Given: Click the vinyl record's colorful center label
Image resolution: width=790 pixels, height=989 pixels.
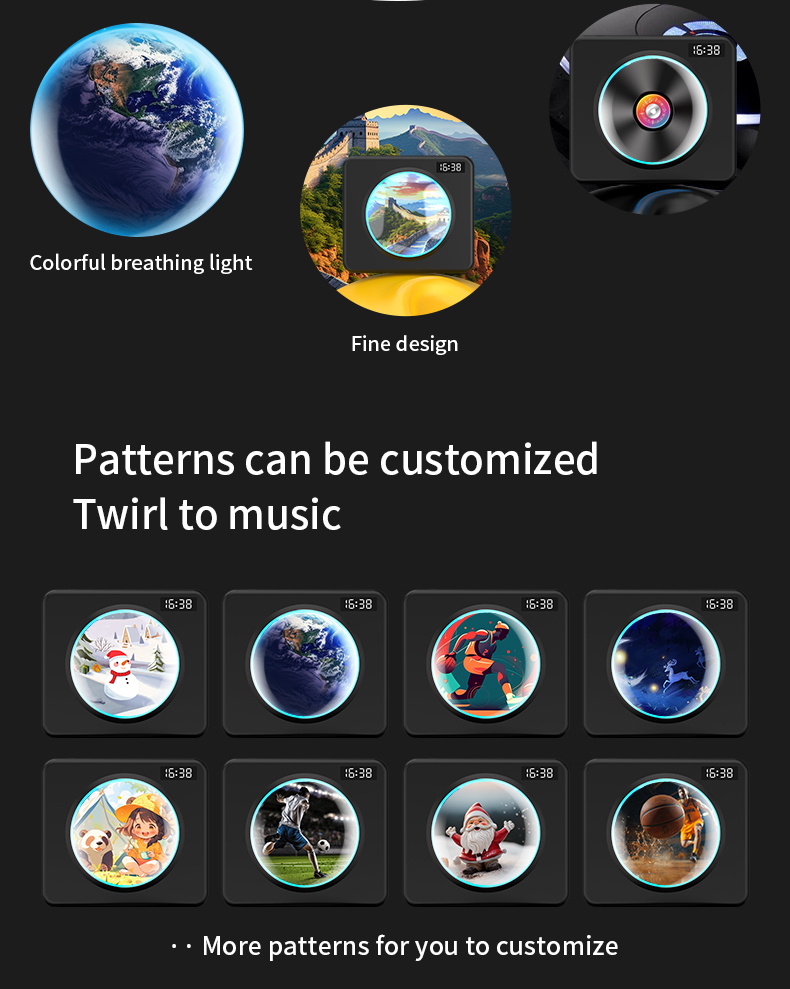Looking at the screenshot, I should click(654, 112).
